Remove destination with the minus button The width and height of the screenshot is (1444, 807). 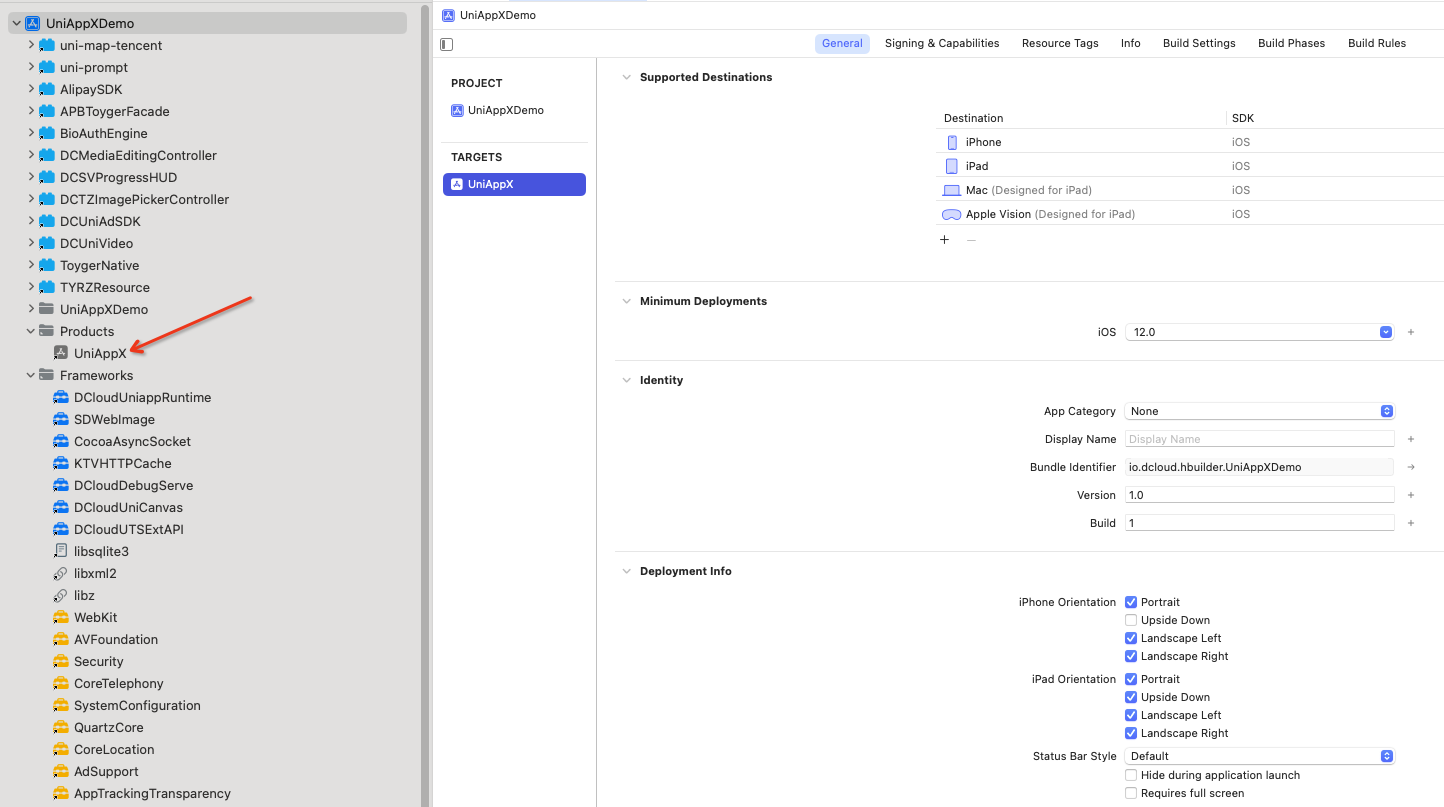pyautogui.click(x=971, y=240)
